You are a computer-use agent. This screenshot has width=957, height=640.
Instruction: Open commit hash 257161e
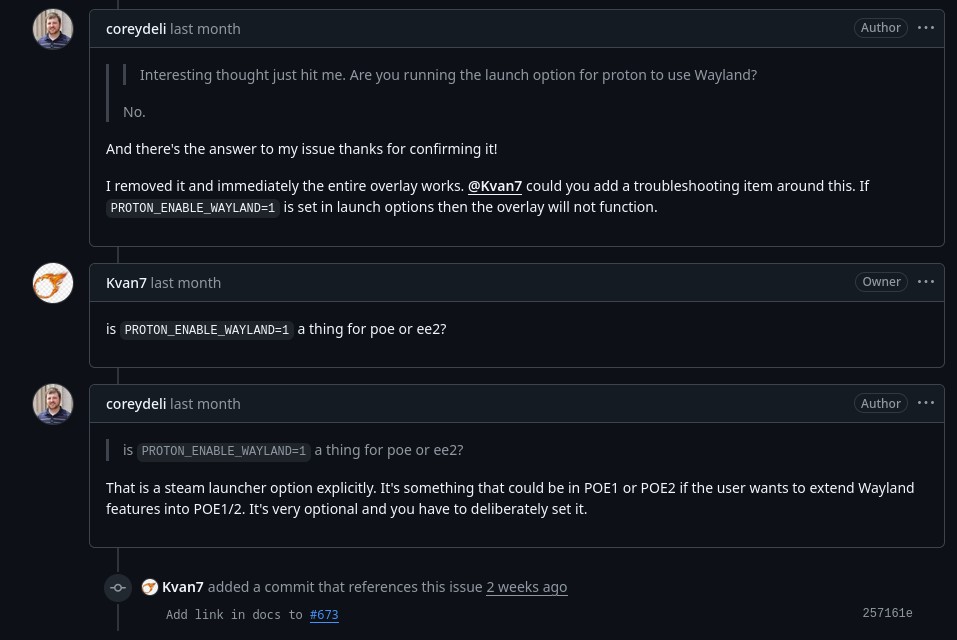pos(887,613)
